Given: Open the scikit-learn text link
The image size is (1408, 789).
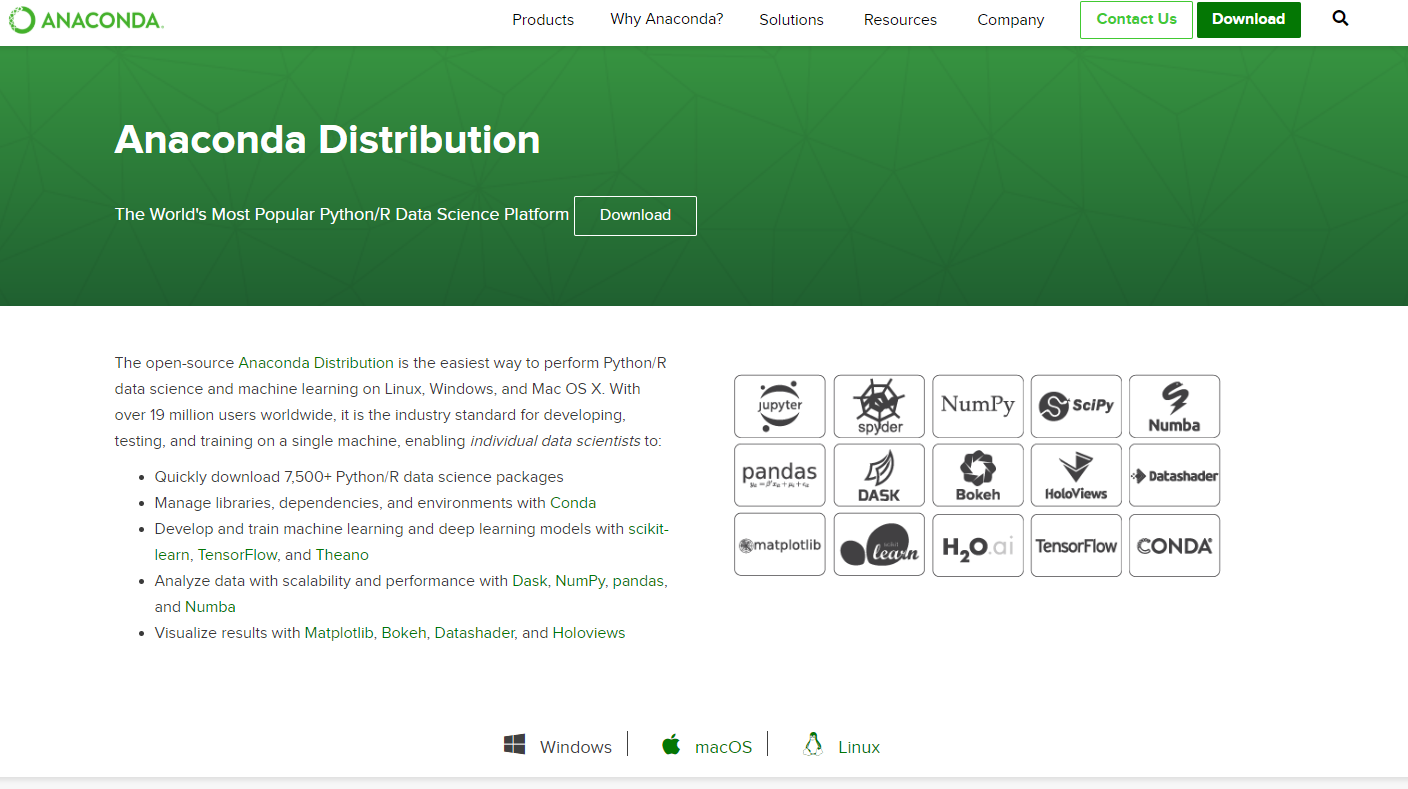Looking at the screenshot, I should (412, 541).
